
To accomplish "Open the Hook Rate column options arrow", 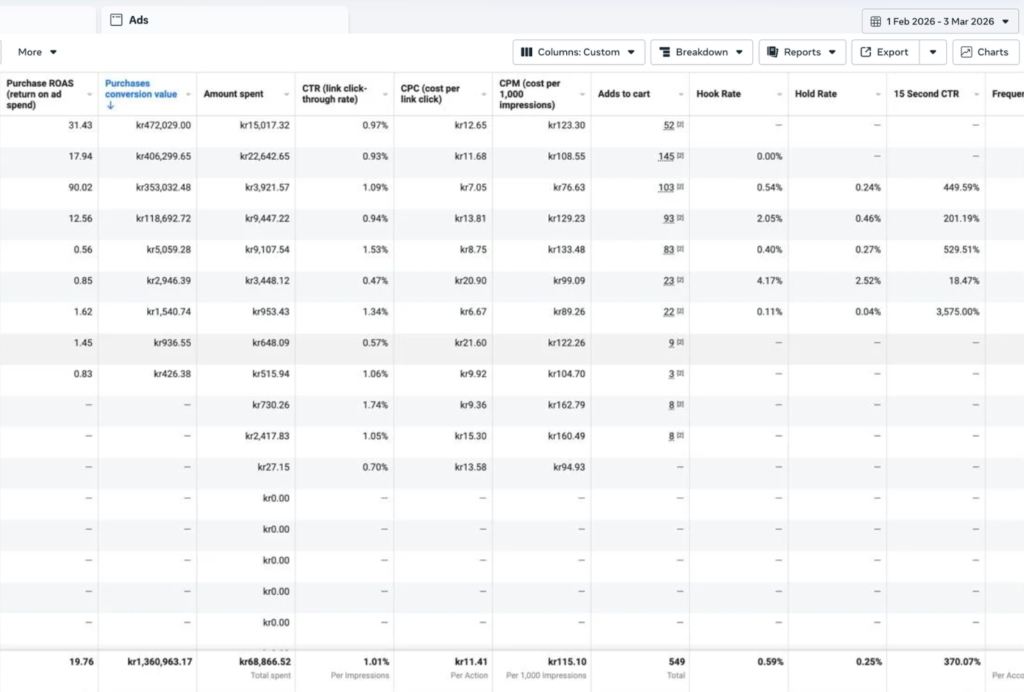I will point(779,94).
